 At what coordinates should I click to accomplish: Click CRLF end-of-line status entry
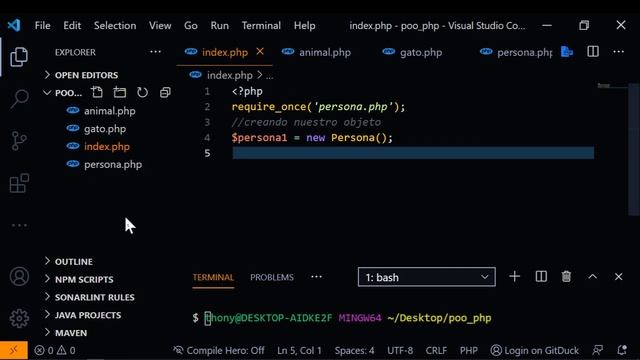436,350
